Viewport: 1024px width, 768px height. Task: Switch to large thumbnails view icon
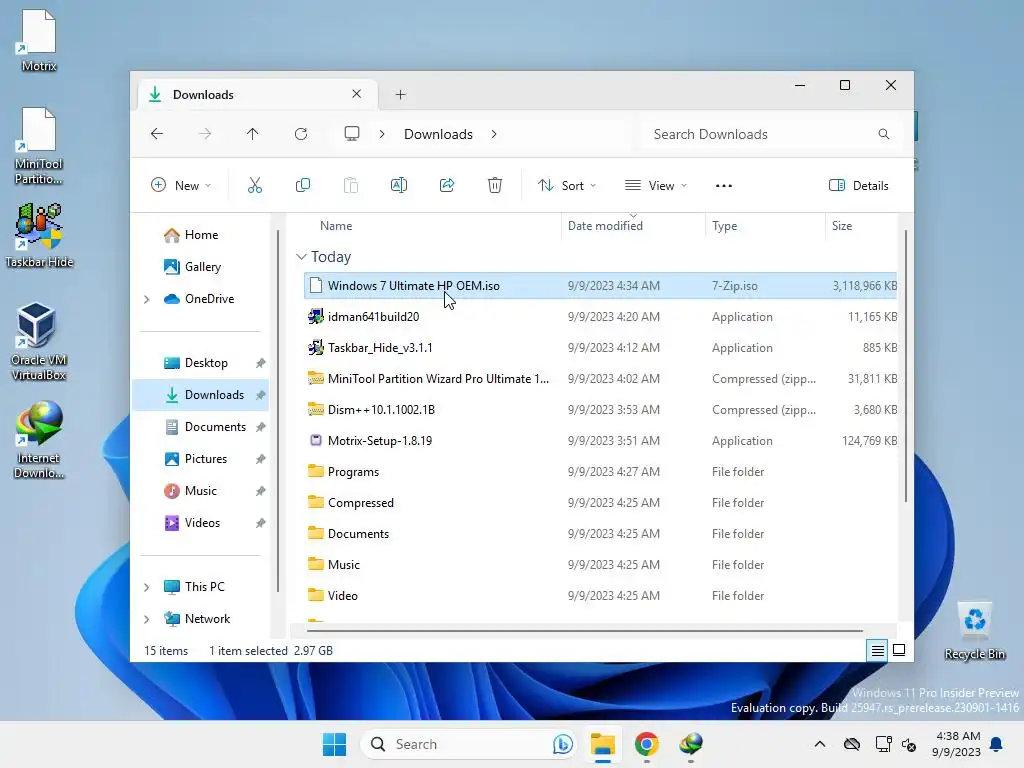pos(899,650)
